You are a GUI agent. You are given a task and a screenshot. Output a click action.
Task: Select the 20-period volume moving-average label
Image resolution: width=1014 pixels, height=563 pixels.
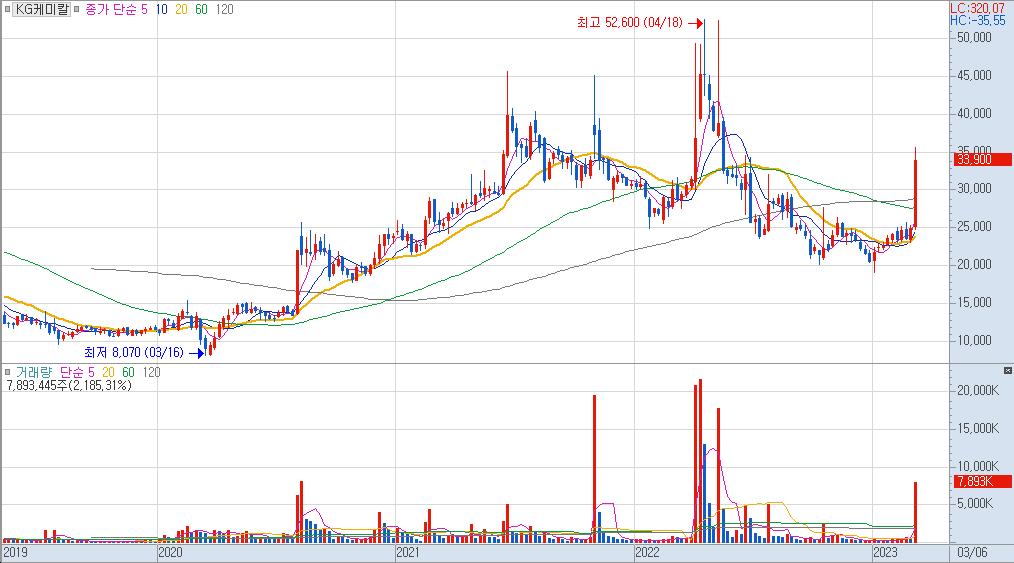(x=108, y=372)
